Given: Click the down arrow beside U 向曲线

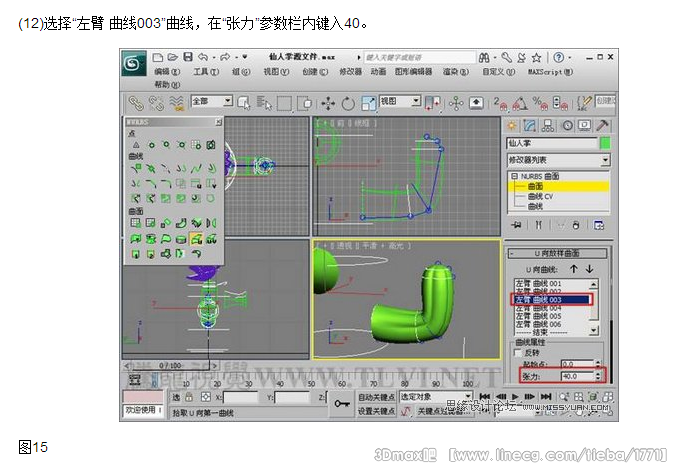Looking at the screenshot, I should click(x=589, y=269).
